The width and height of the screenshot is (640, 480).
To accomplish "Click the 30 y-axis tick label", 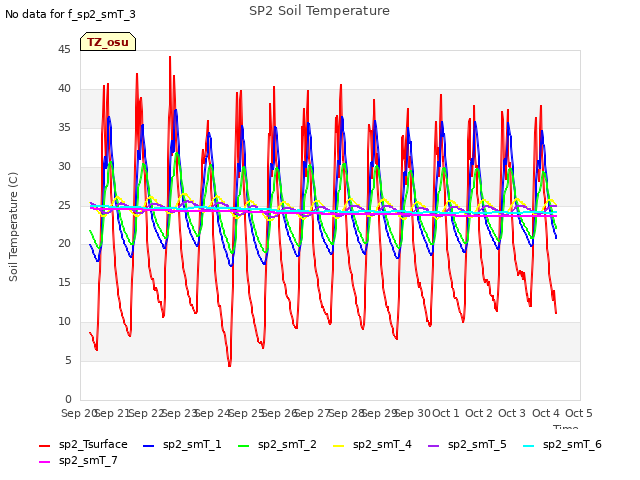I will click(x=64, y=167).
